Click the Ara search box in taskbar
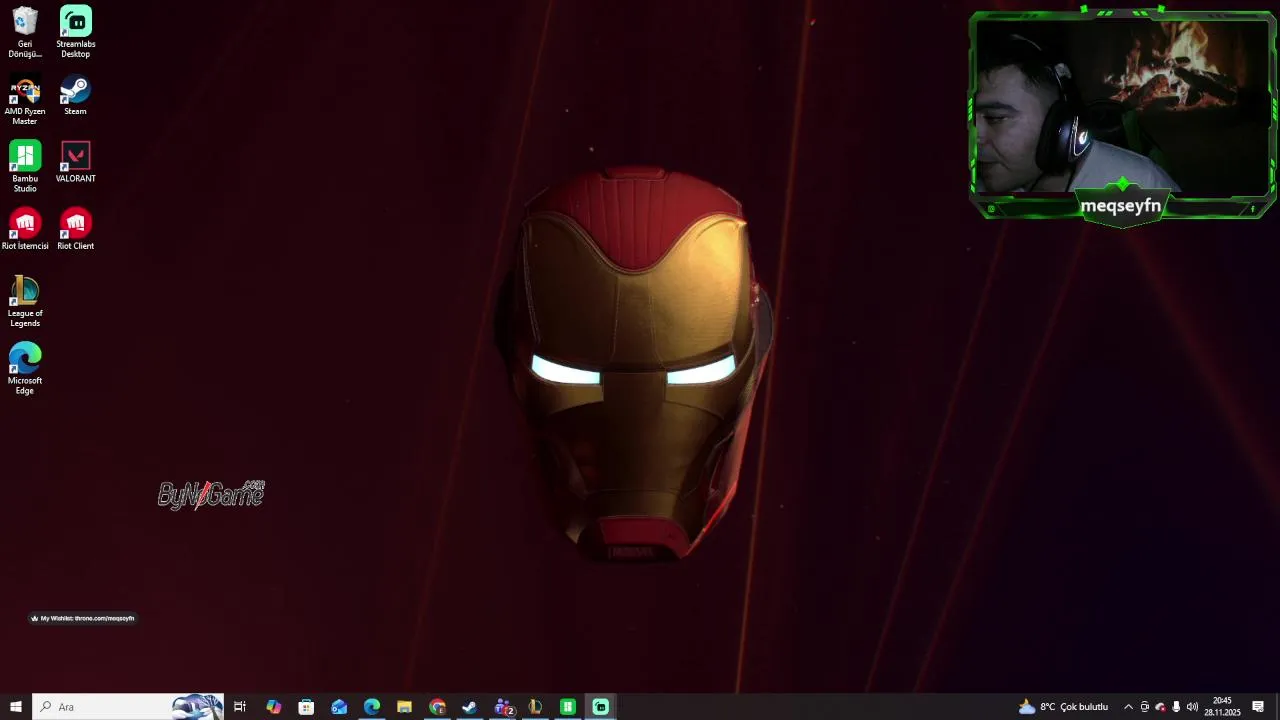 click(128, 707)
